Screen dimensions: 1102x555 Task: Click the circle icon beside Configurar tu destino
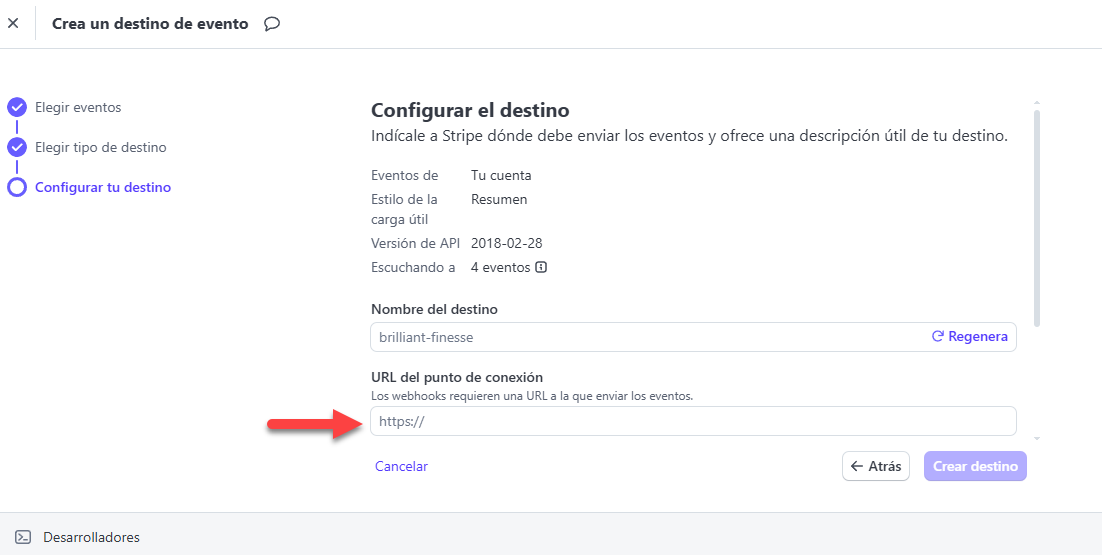tap(17, 187)
